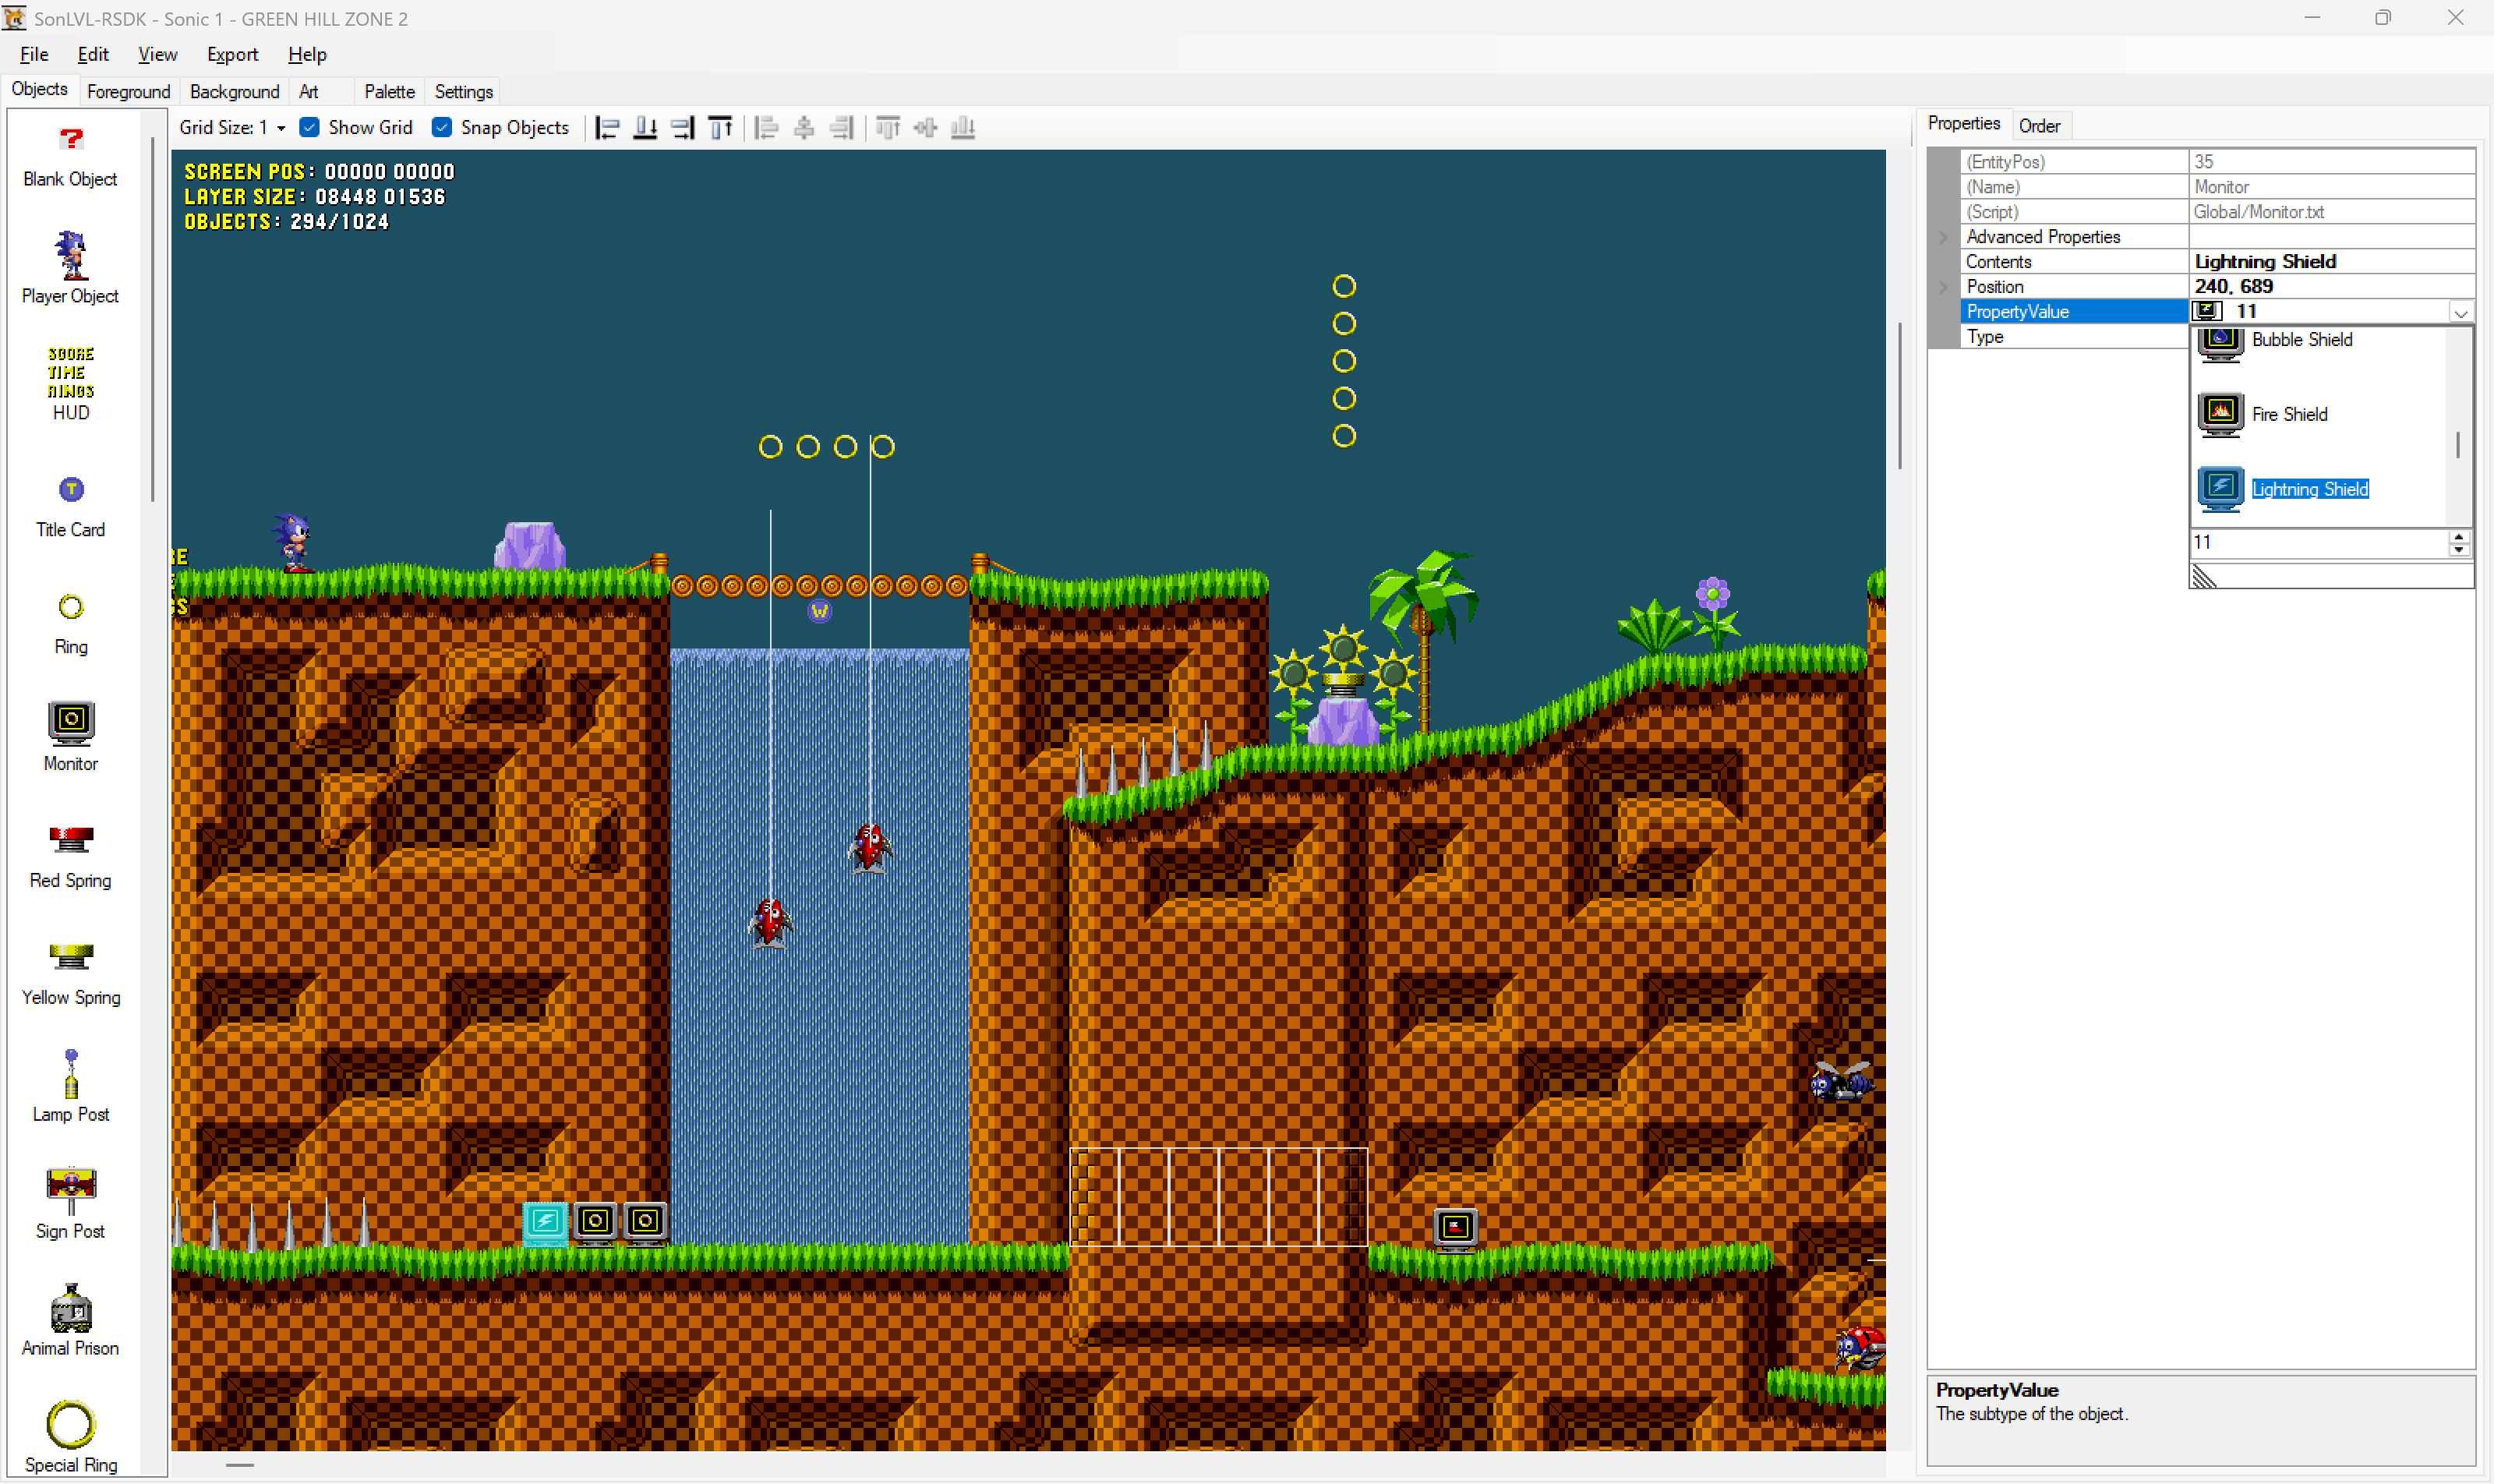Disable the Snap Objects checkbox
2494x1484 pixels.
click(x=442, y=127)
